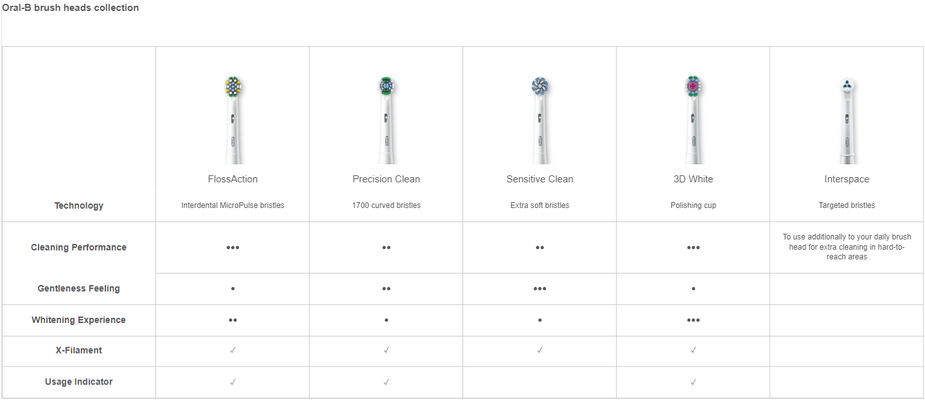The height and width of the screenshot is (400, 925).
Task: Click the Precision Clean brush head image
Action: [x=386, y=118]
